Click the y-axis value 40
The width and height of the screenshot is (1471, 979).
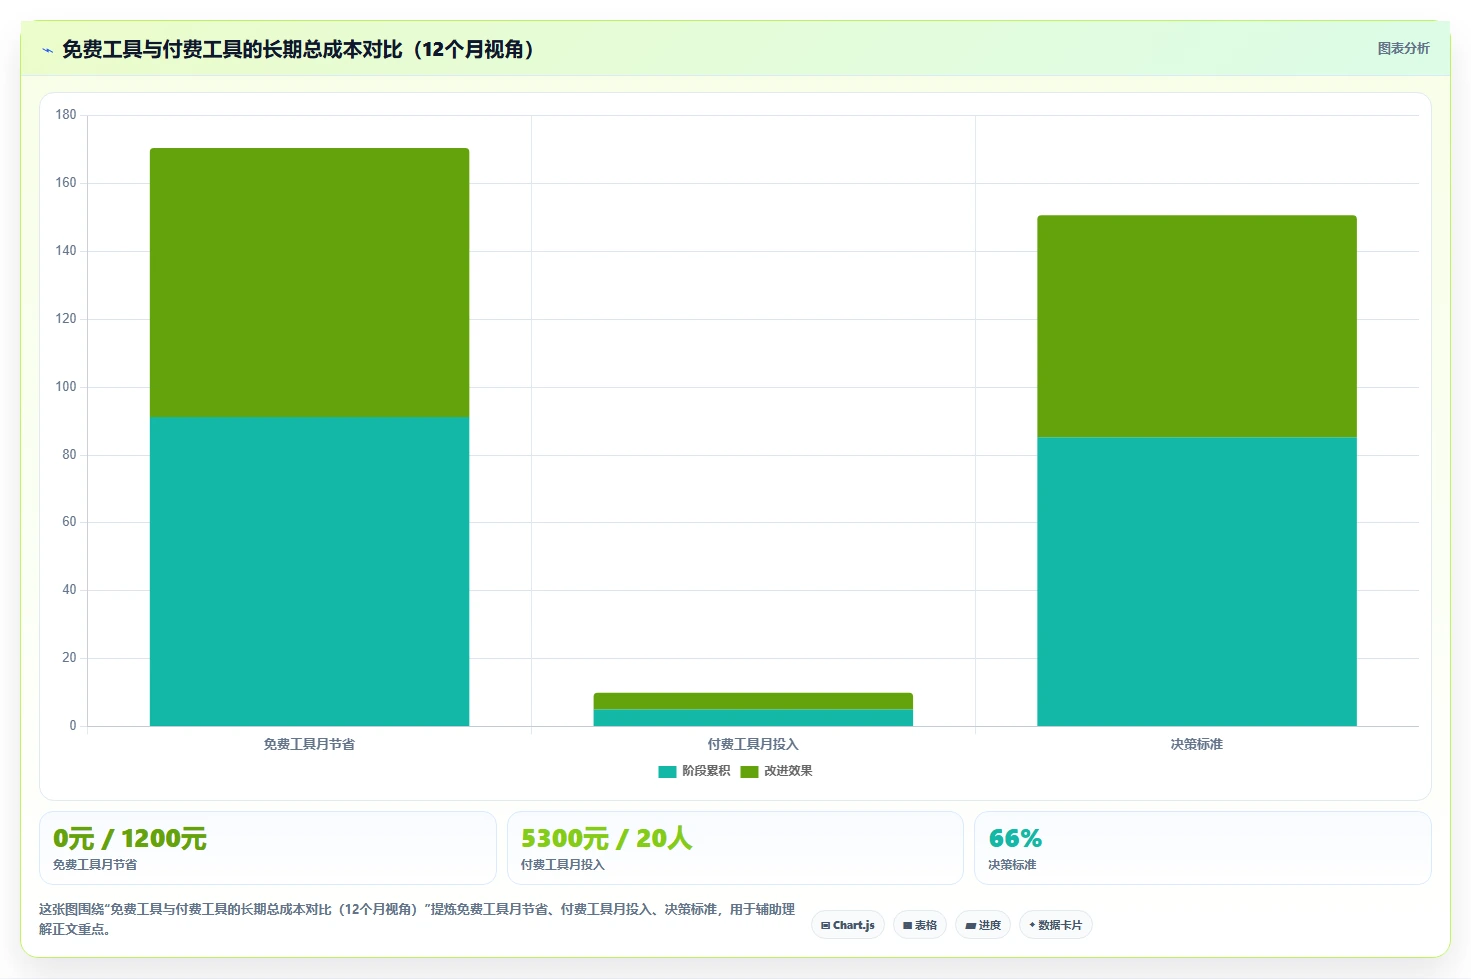tap(69, 590)
